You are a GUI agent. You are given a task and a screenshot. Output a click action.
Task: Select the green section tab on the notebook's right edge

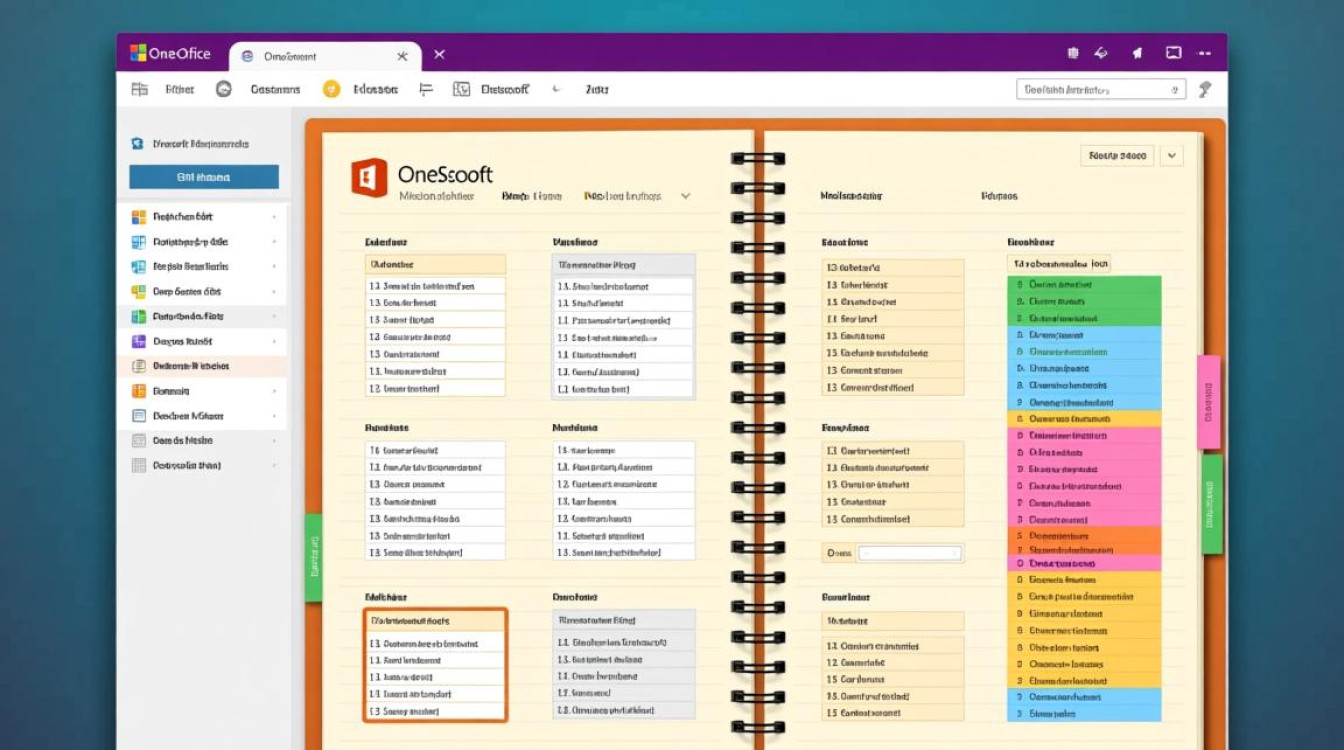1212,504
